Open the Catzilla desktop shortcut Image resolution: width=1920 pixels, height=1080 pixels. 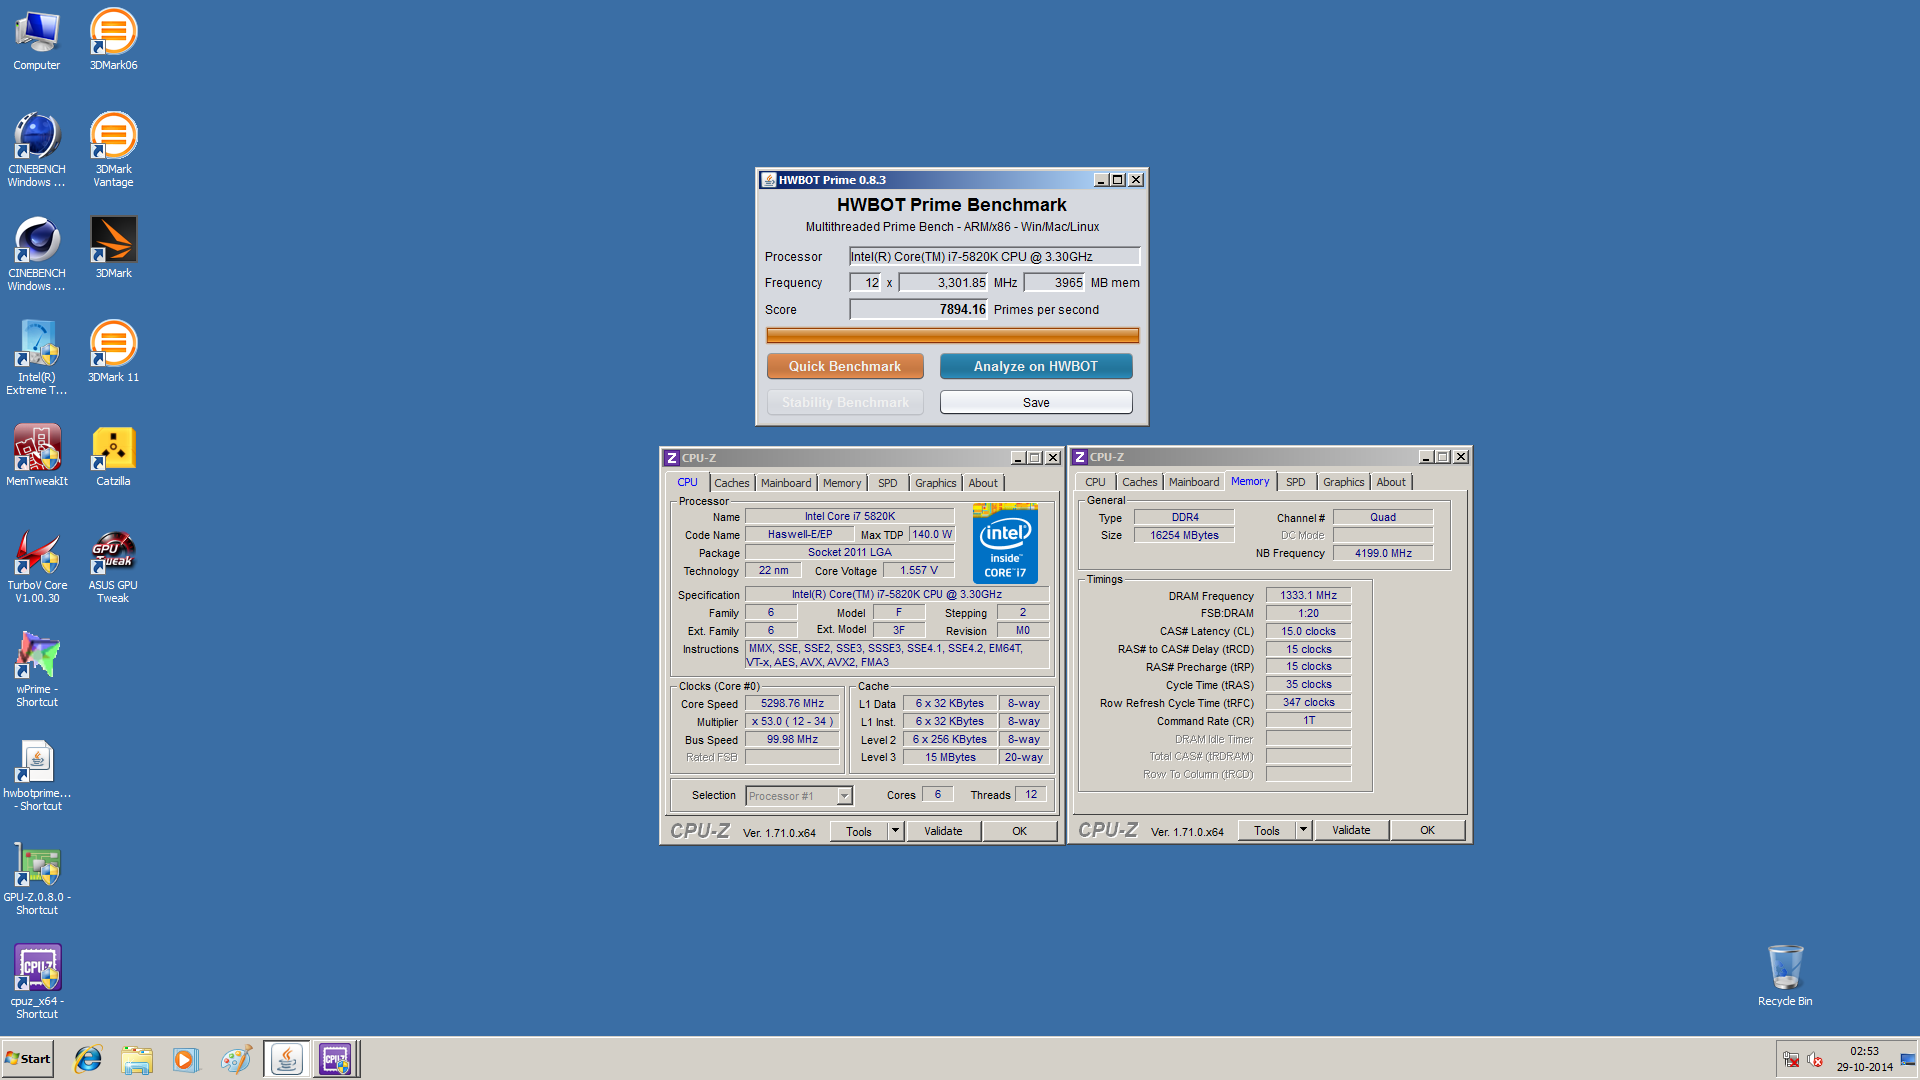pyautogui.click(x=113, y=456)
